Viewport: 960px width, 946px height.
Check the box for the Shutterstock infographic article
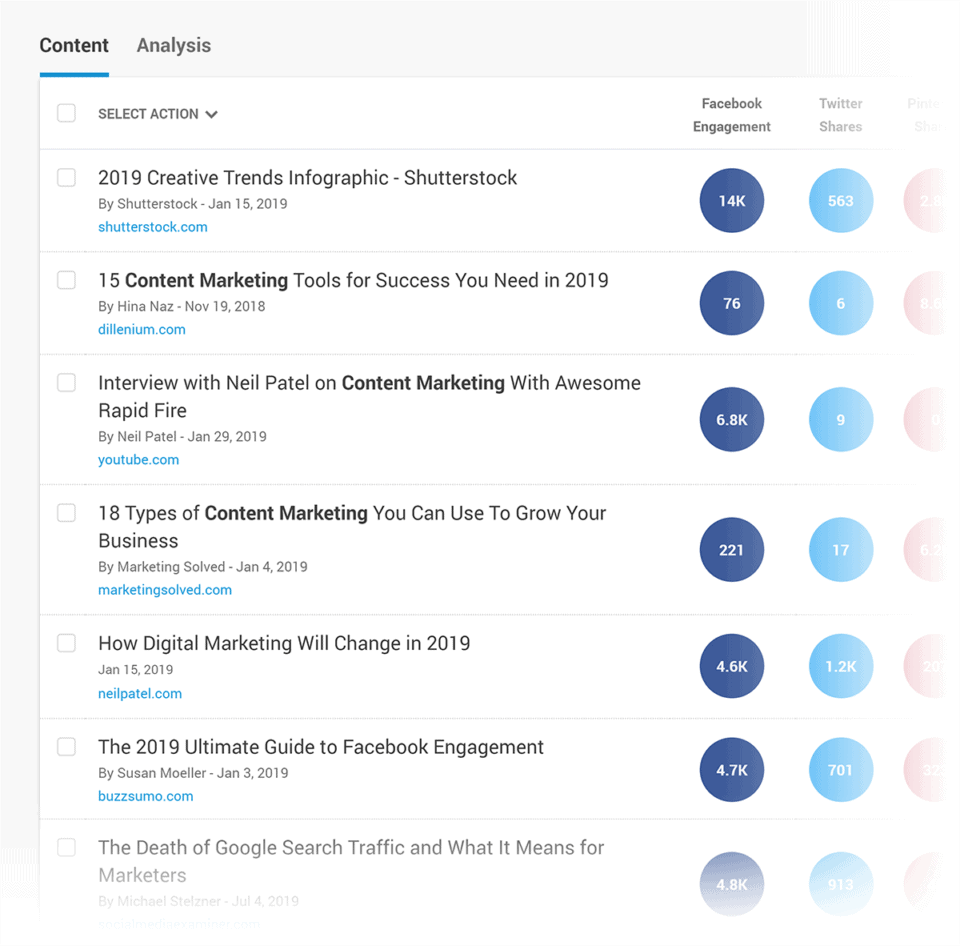66,177
